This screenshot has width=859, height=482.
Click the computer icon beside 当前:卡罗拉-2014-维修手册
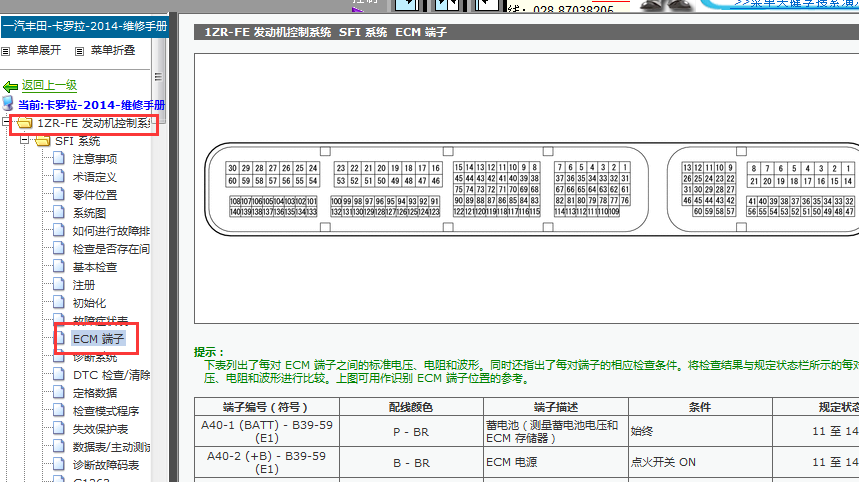click(x=8, y=103)
